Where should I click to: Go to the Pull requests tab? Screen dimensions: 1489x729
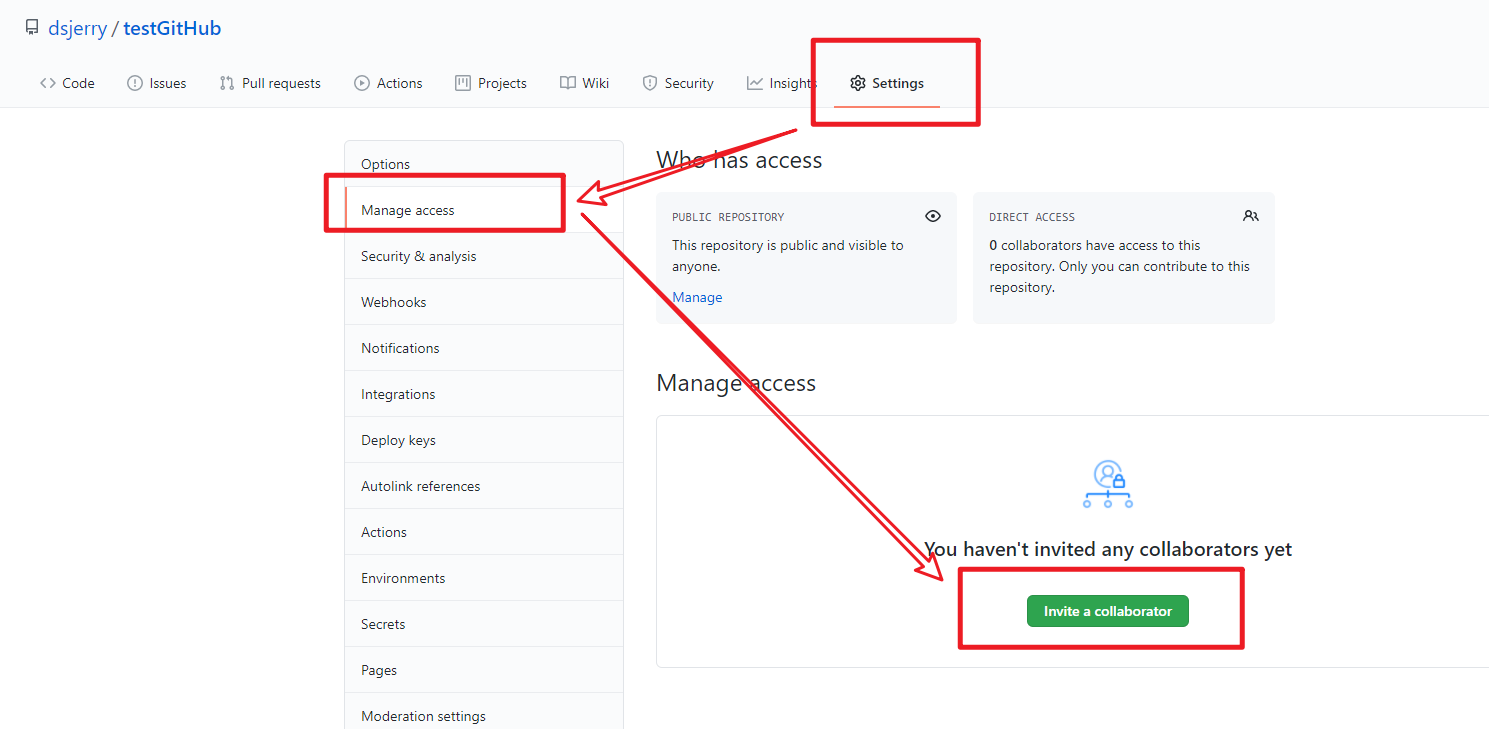(270, 83)
